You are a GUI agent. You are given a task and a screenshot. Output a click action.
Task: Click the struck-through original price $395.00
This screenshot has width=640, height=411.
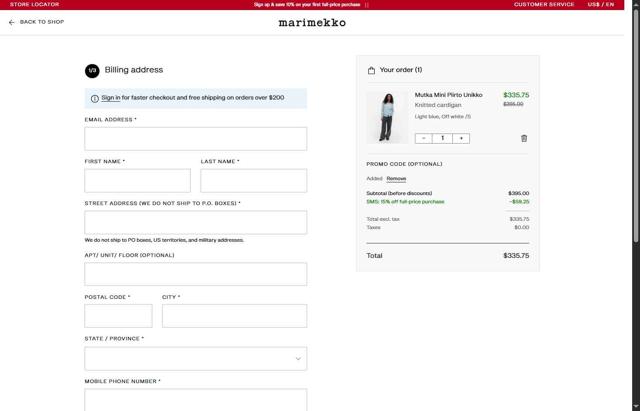(x=513, y=104)
